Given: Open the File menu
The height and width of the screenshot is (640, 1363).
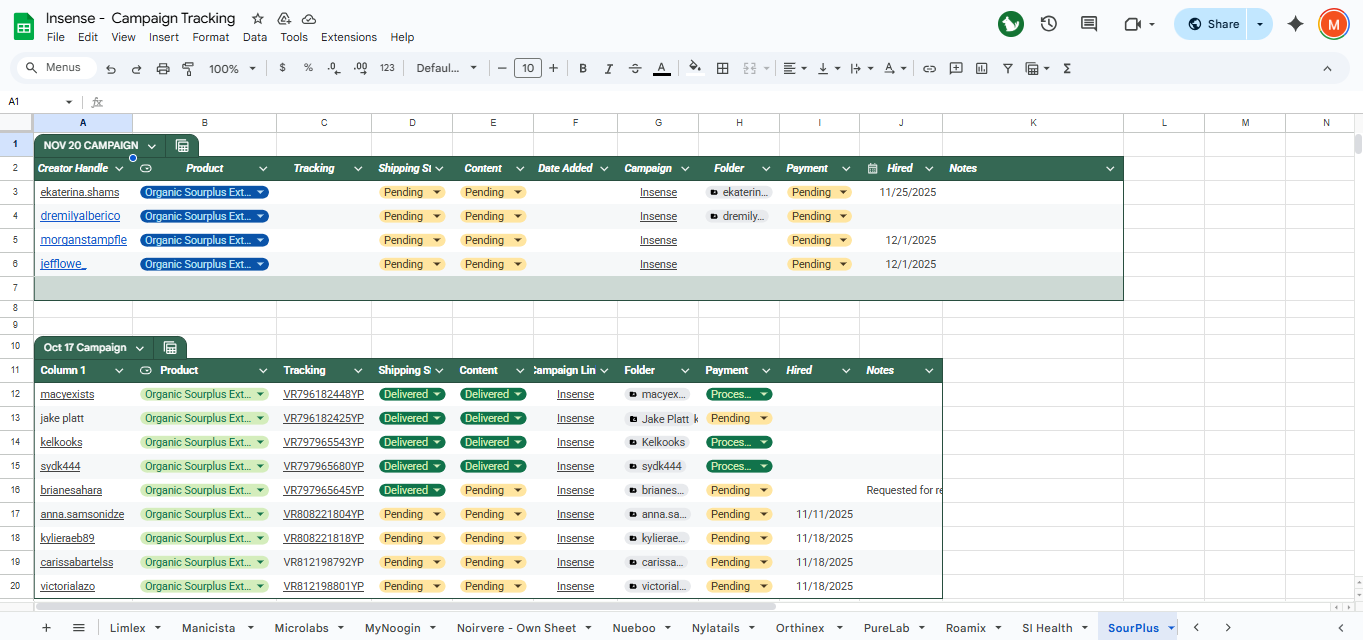Looking at the screenshot, I should (x=56, y=37).
